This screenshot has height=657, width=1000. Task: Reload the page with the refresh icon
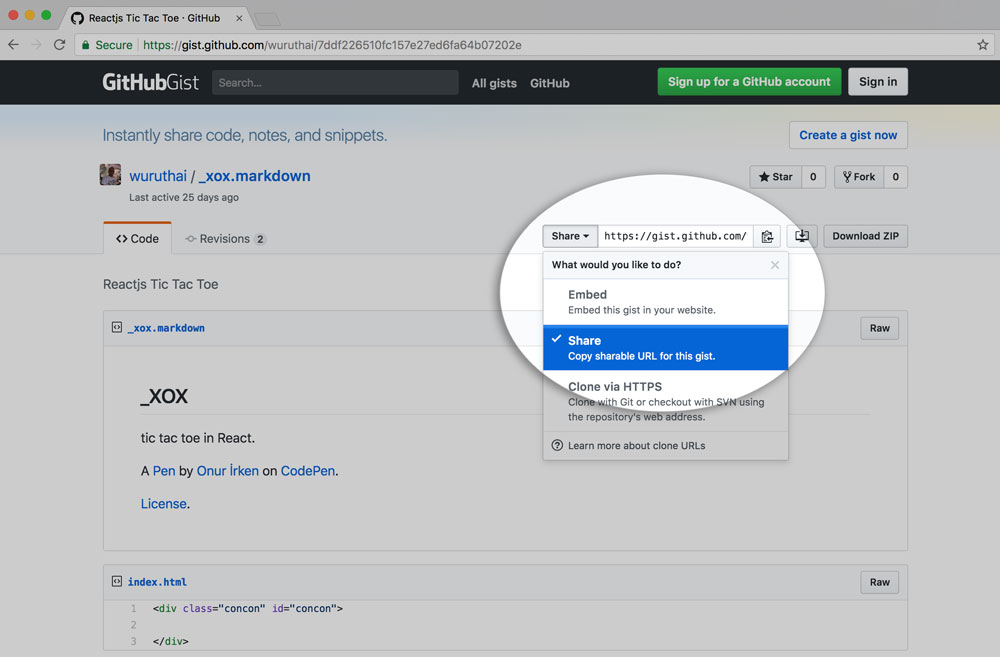pos(59,45)
